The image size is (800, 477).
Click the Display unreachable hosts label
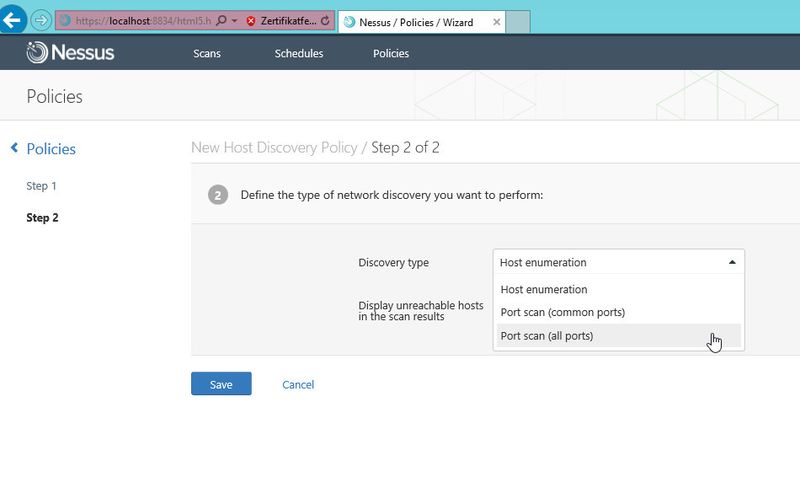(x=420, y=311)
